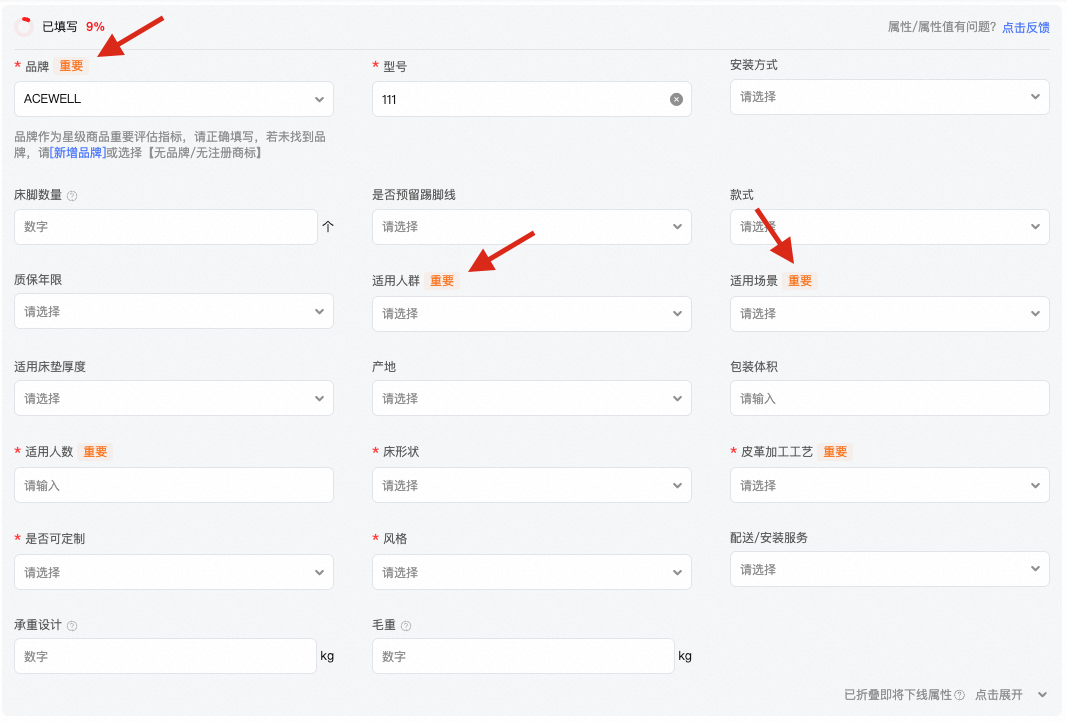Open the 质保年限 dropdown
This screenshot has height=722, width=1067.
tap(174, 312)
